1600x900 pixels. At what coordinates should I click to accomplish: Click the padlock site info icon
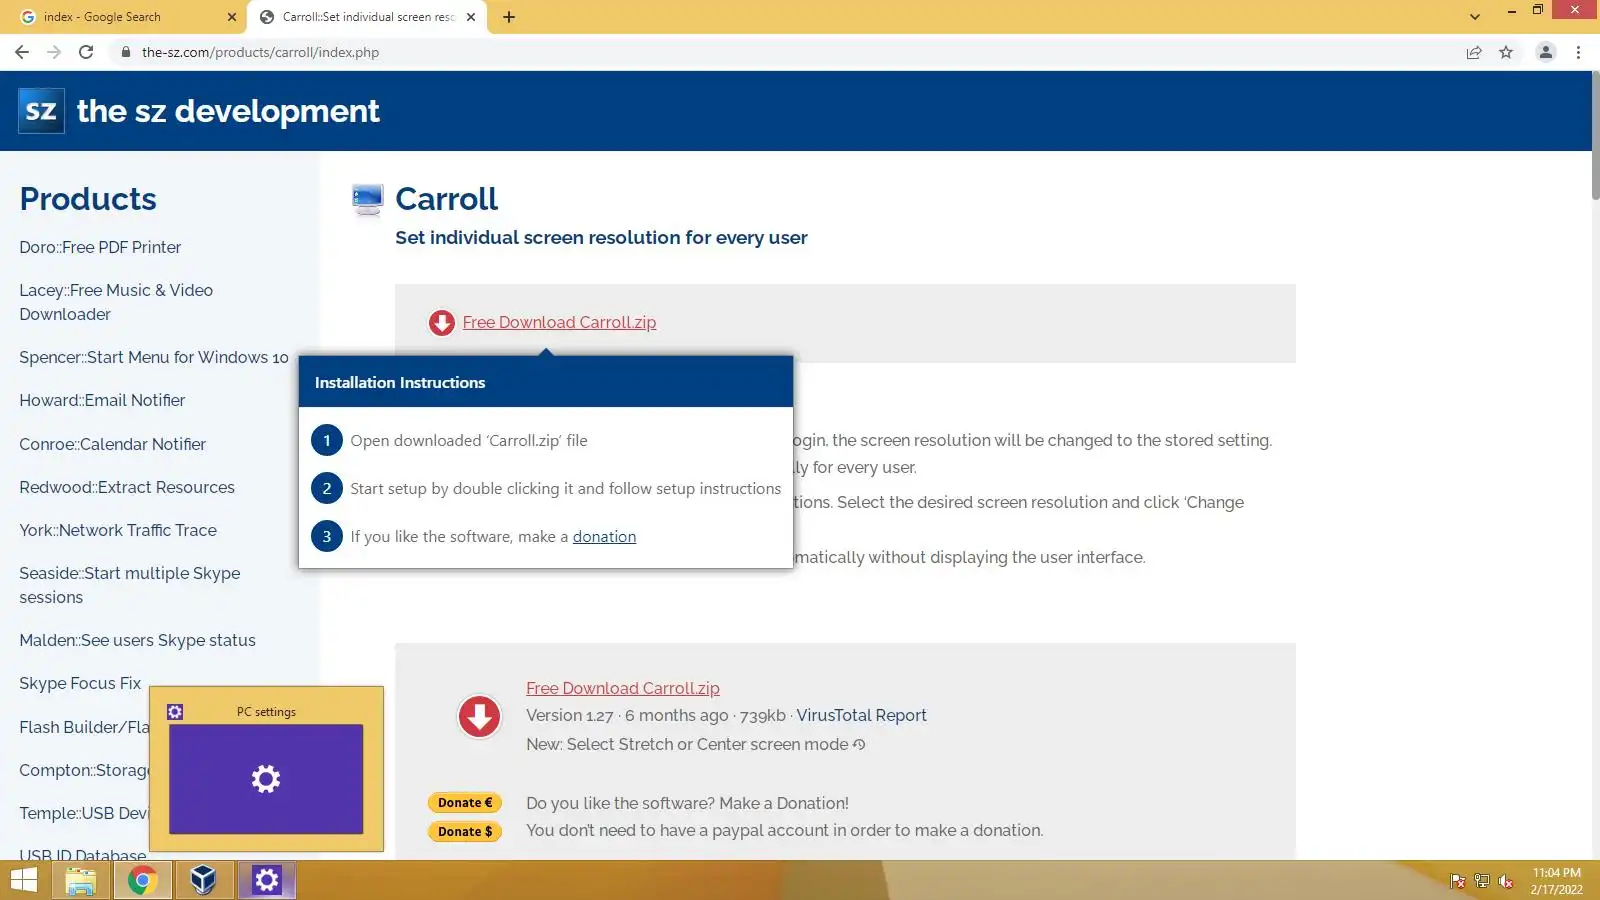125,52
